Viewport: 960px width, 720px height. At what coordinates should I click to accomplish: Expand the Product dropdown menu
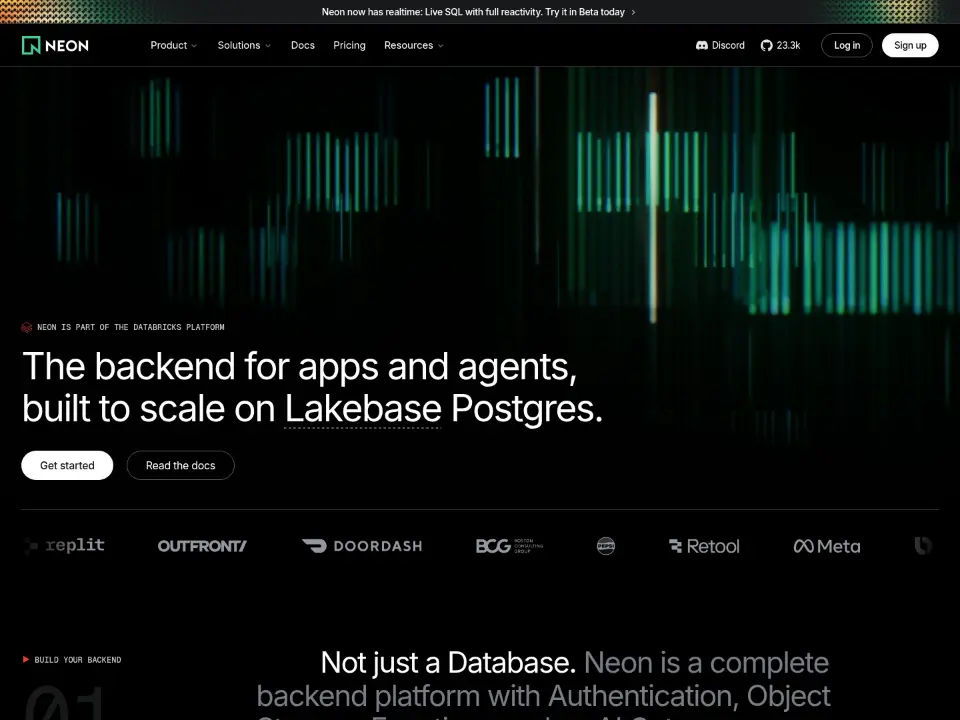click(x=174, y=45)
